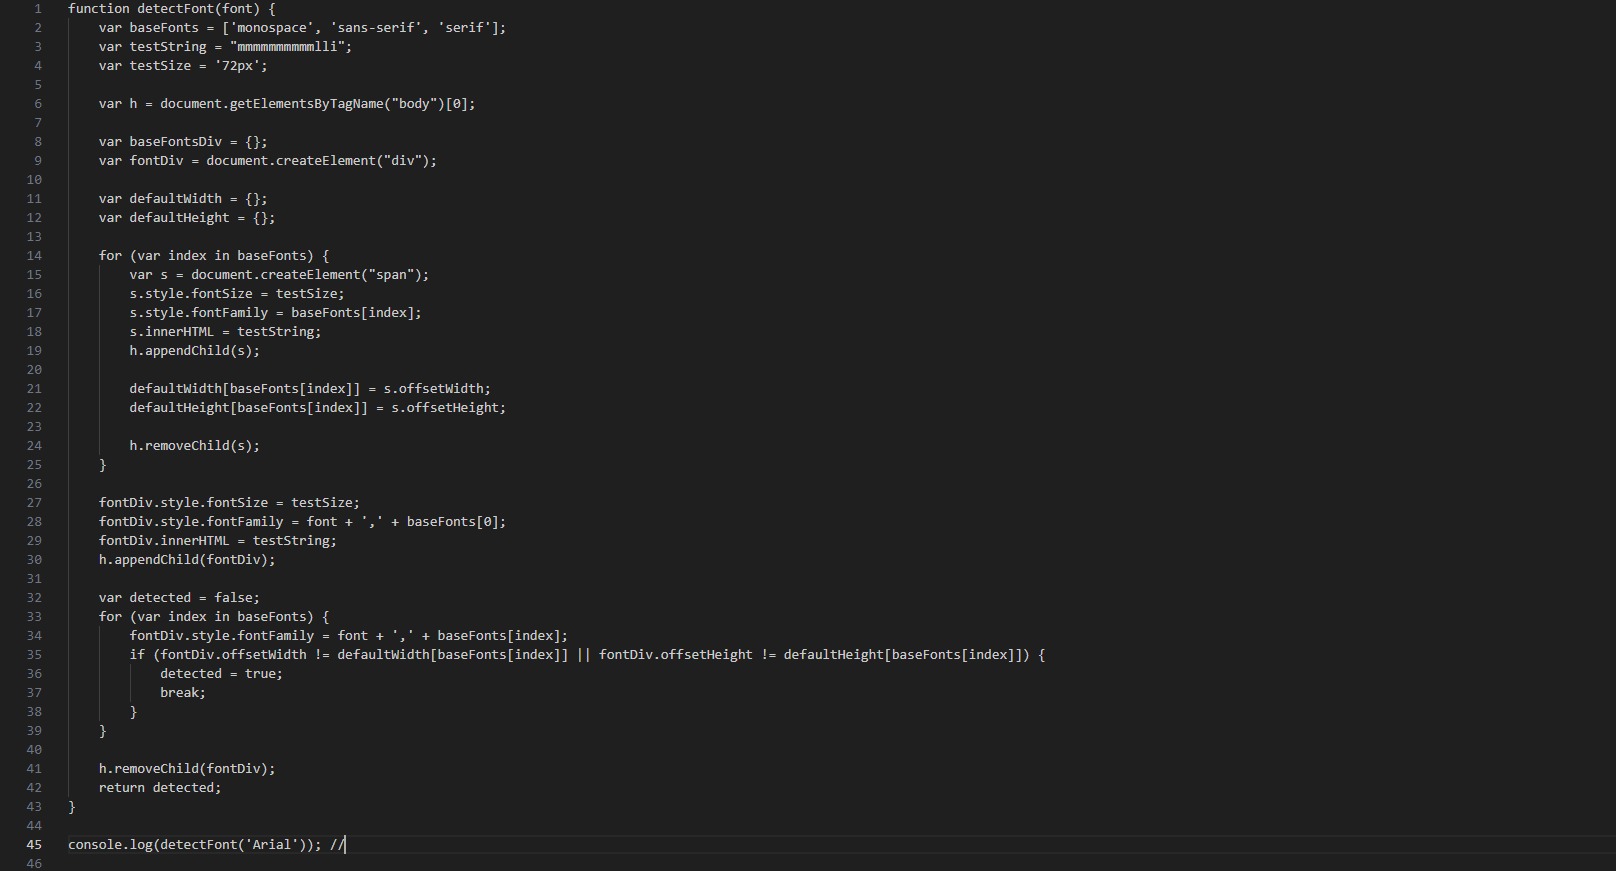This screenshot has height=871, width=1616.
Task: Click 'var detected = false;' on line 32
Action: tap(179, 597)
